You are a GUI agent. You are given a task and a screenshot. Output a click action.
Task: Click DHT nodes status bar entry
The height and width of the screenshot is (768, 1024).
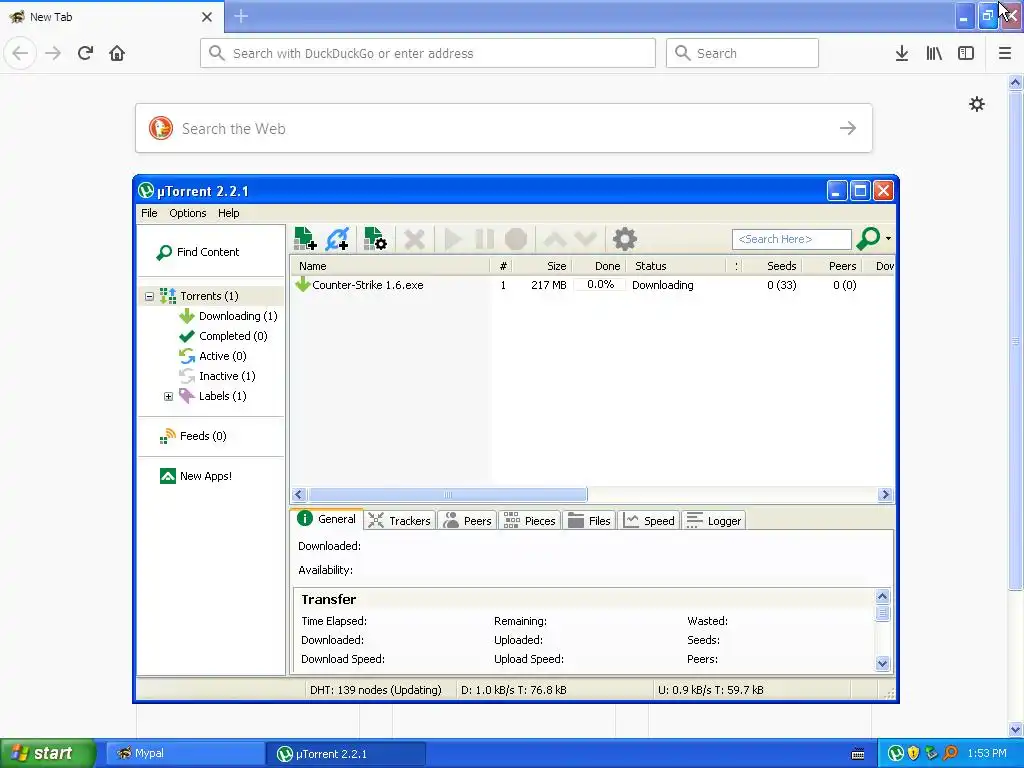(x=376, y=690)
